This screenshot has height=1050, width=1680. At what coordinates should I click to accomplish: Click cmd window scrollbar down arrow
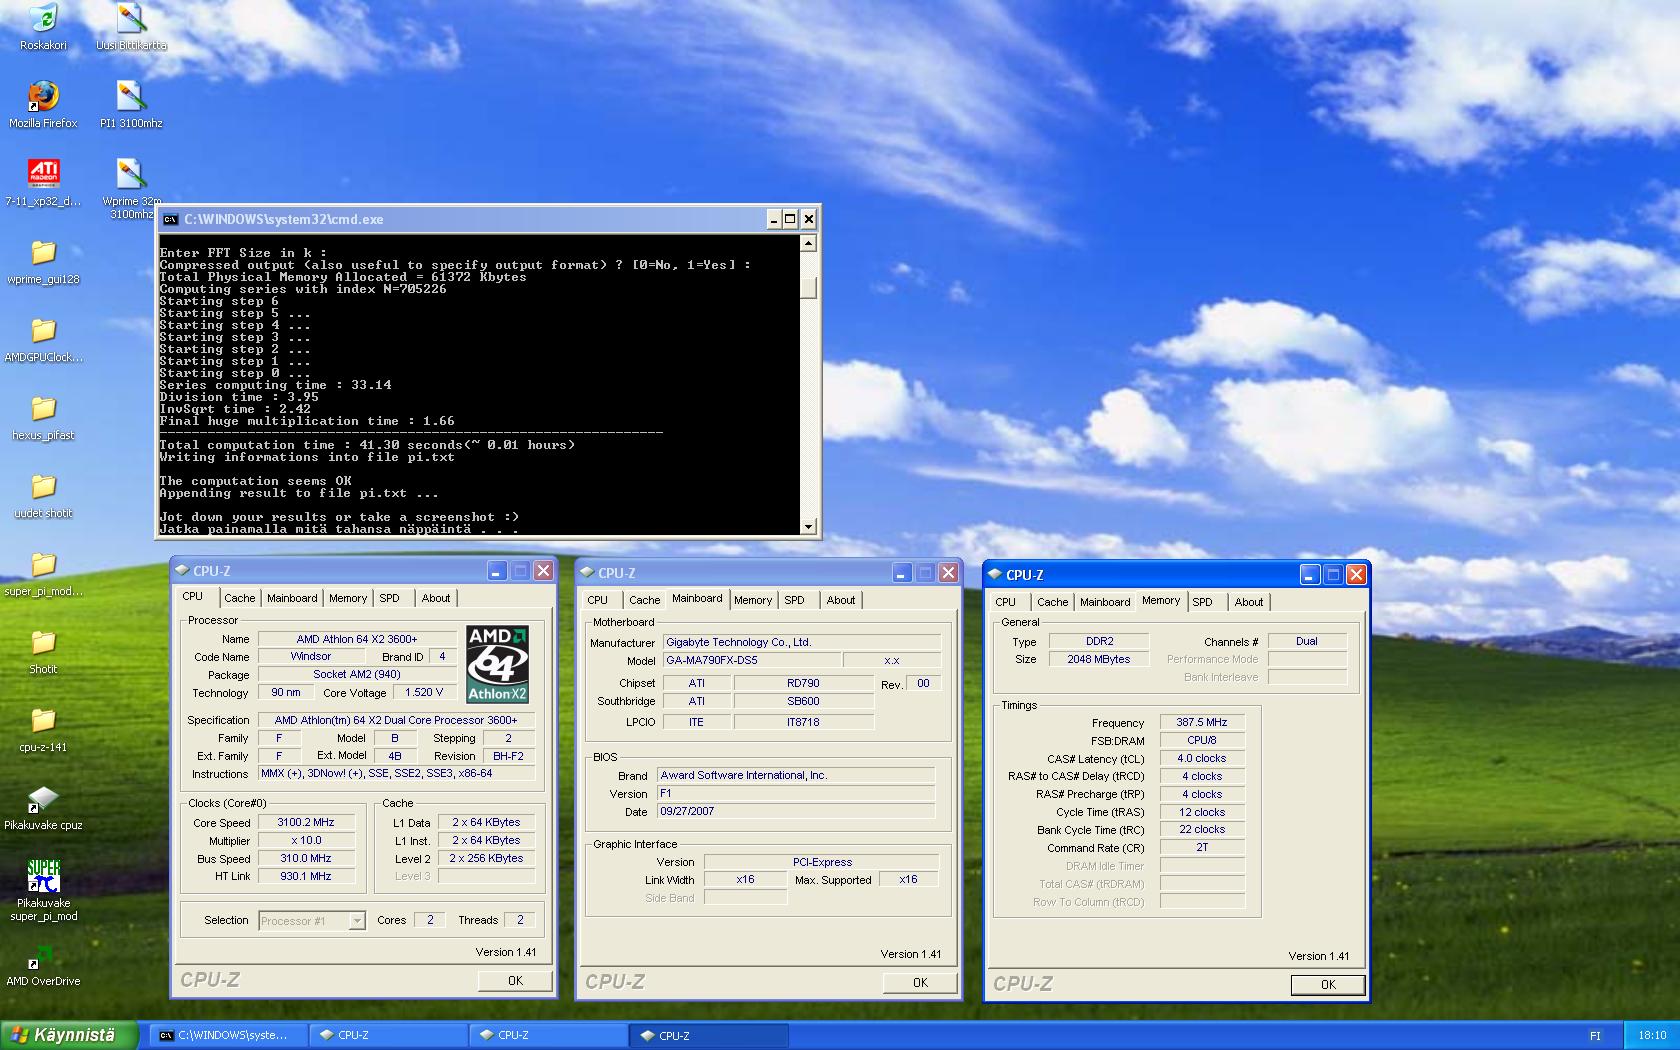(809, 526)
